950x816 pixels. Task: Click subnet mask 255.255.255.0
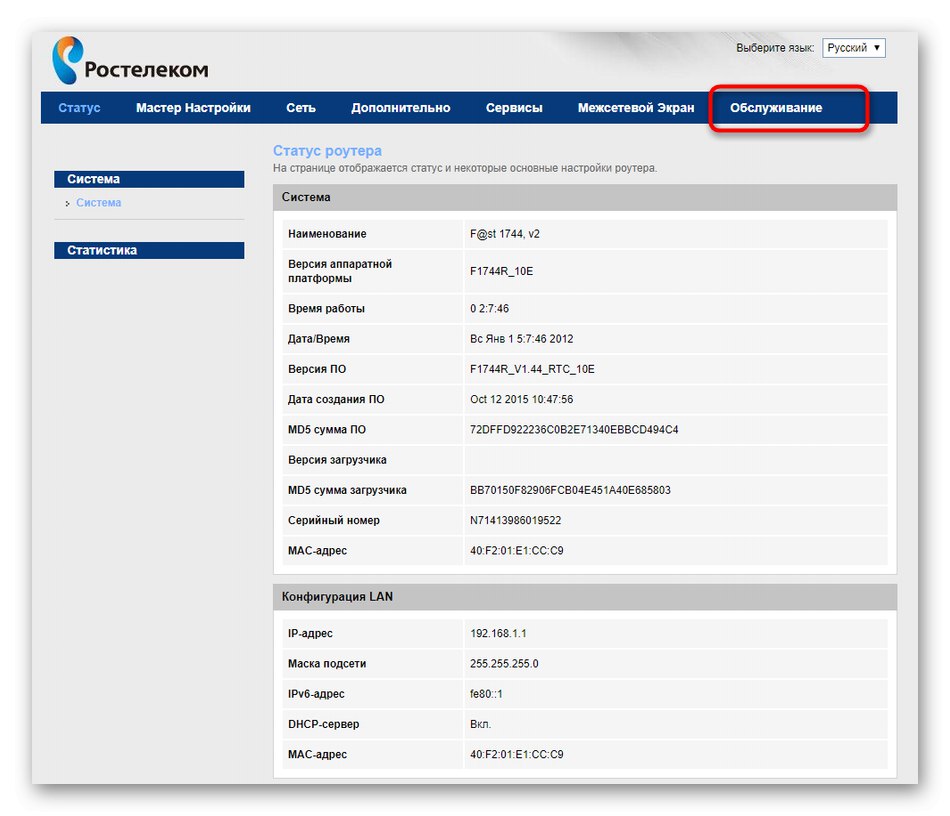tap(504, 664)
